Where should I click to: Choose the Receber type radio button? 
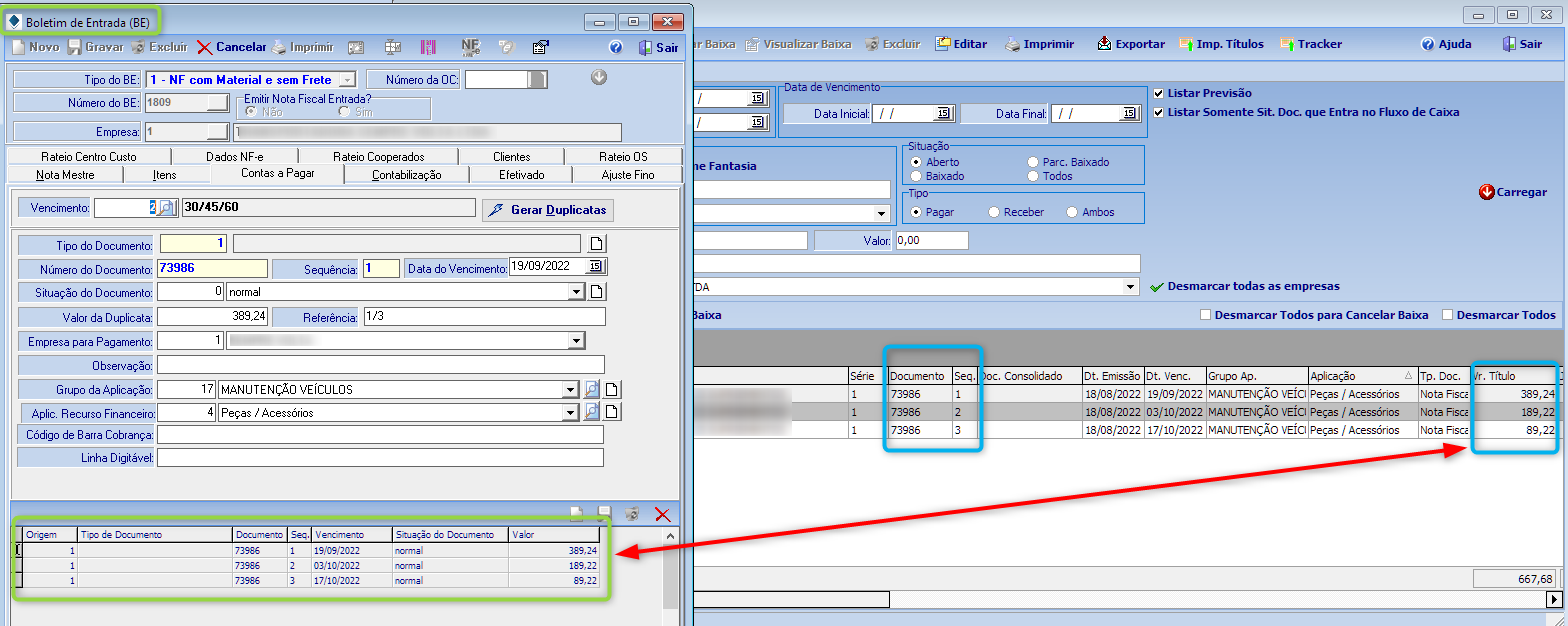coord(993,212)
